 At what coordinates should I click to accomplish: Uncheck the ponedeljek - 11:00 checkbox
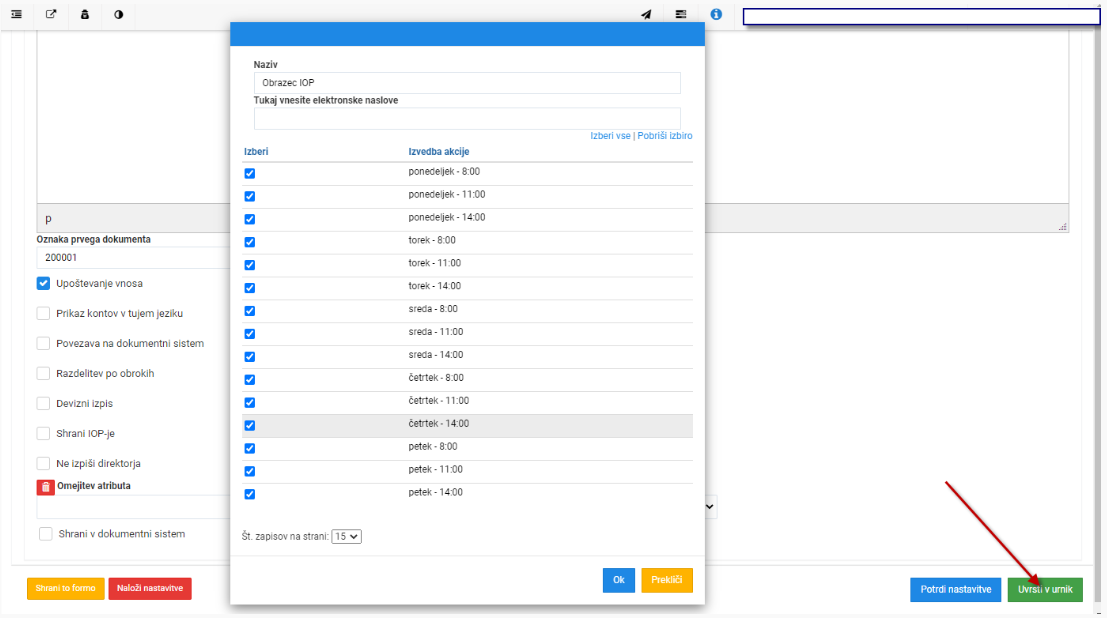(250, 196)
